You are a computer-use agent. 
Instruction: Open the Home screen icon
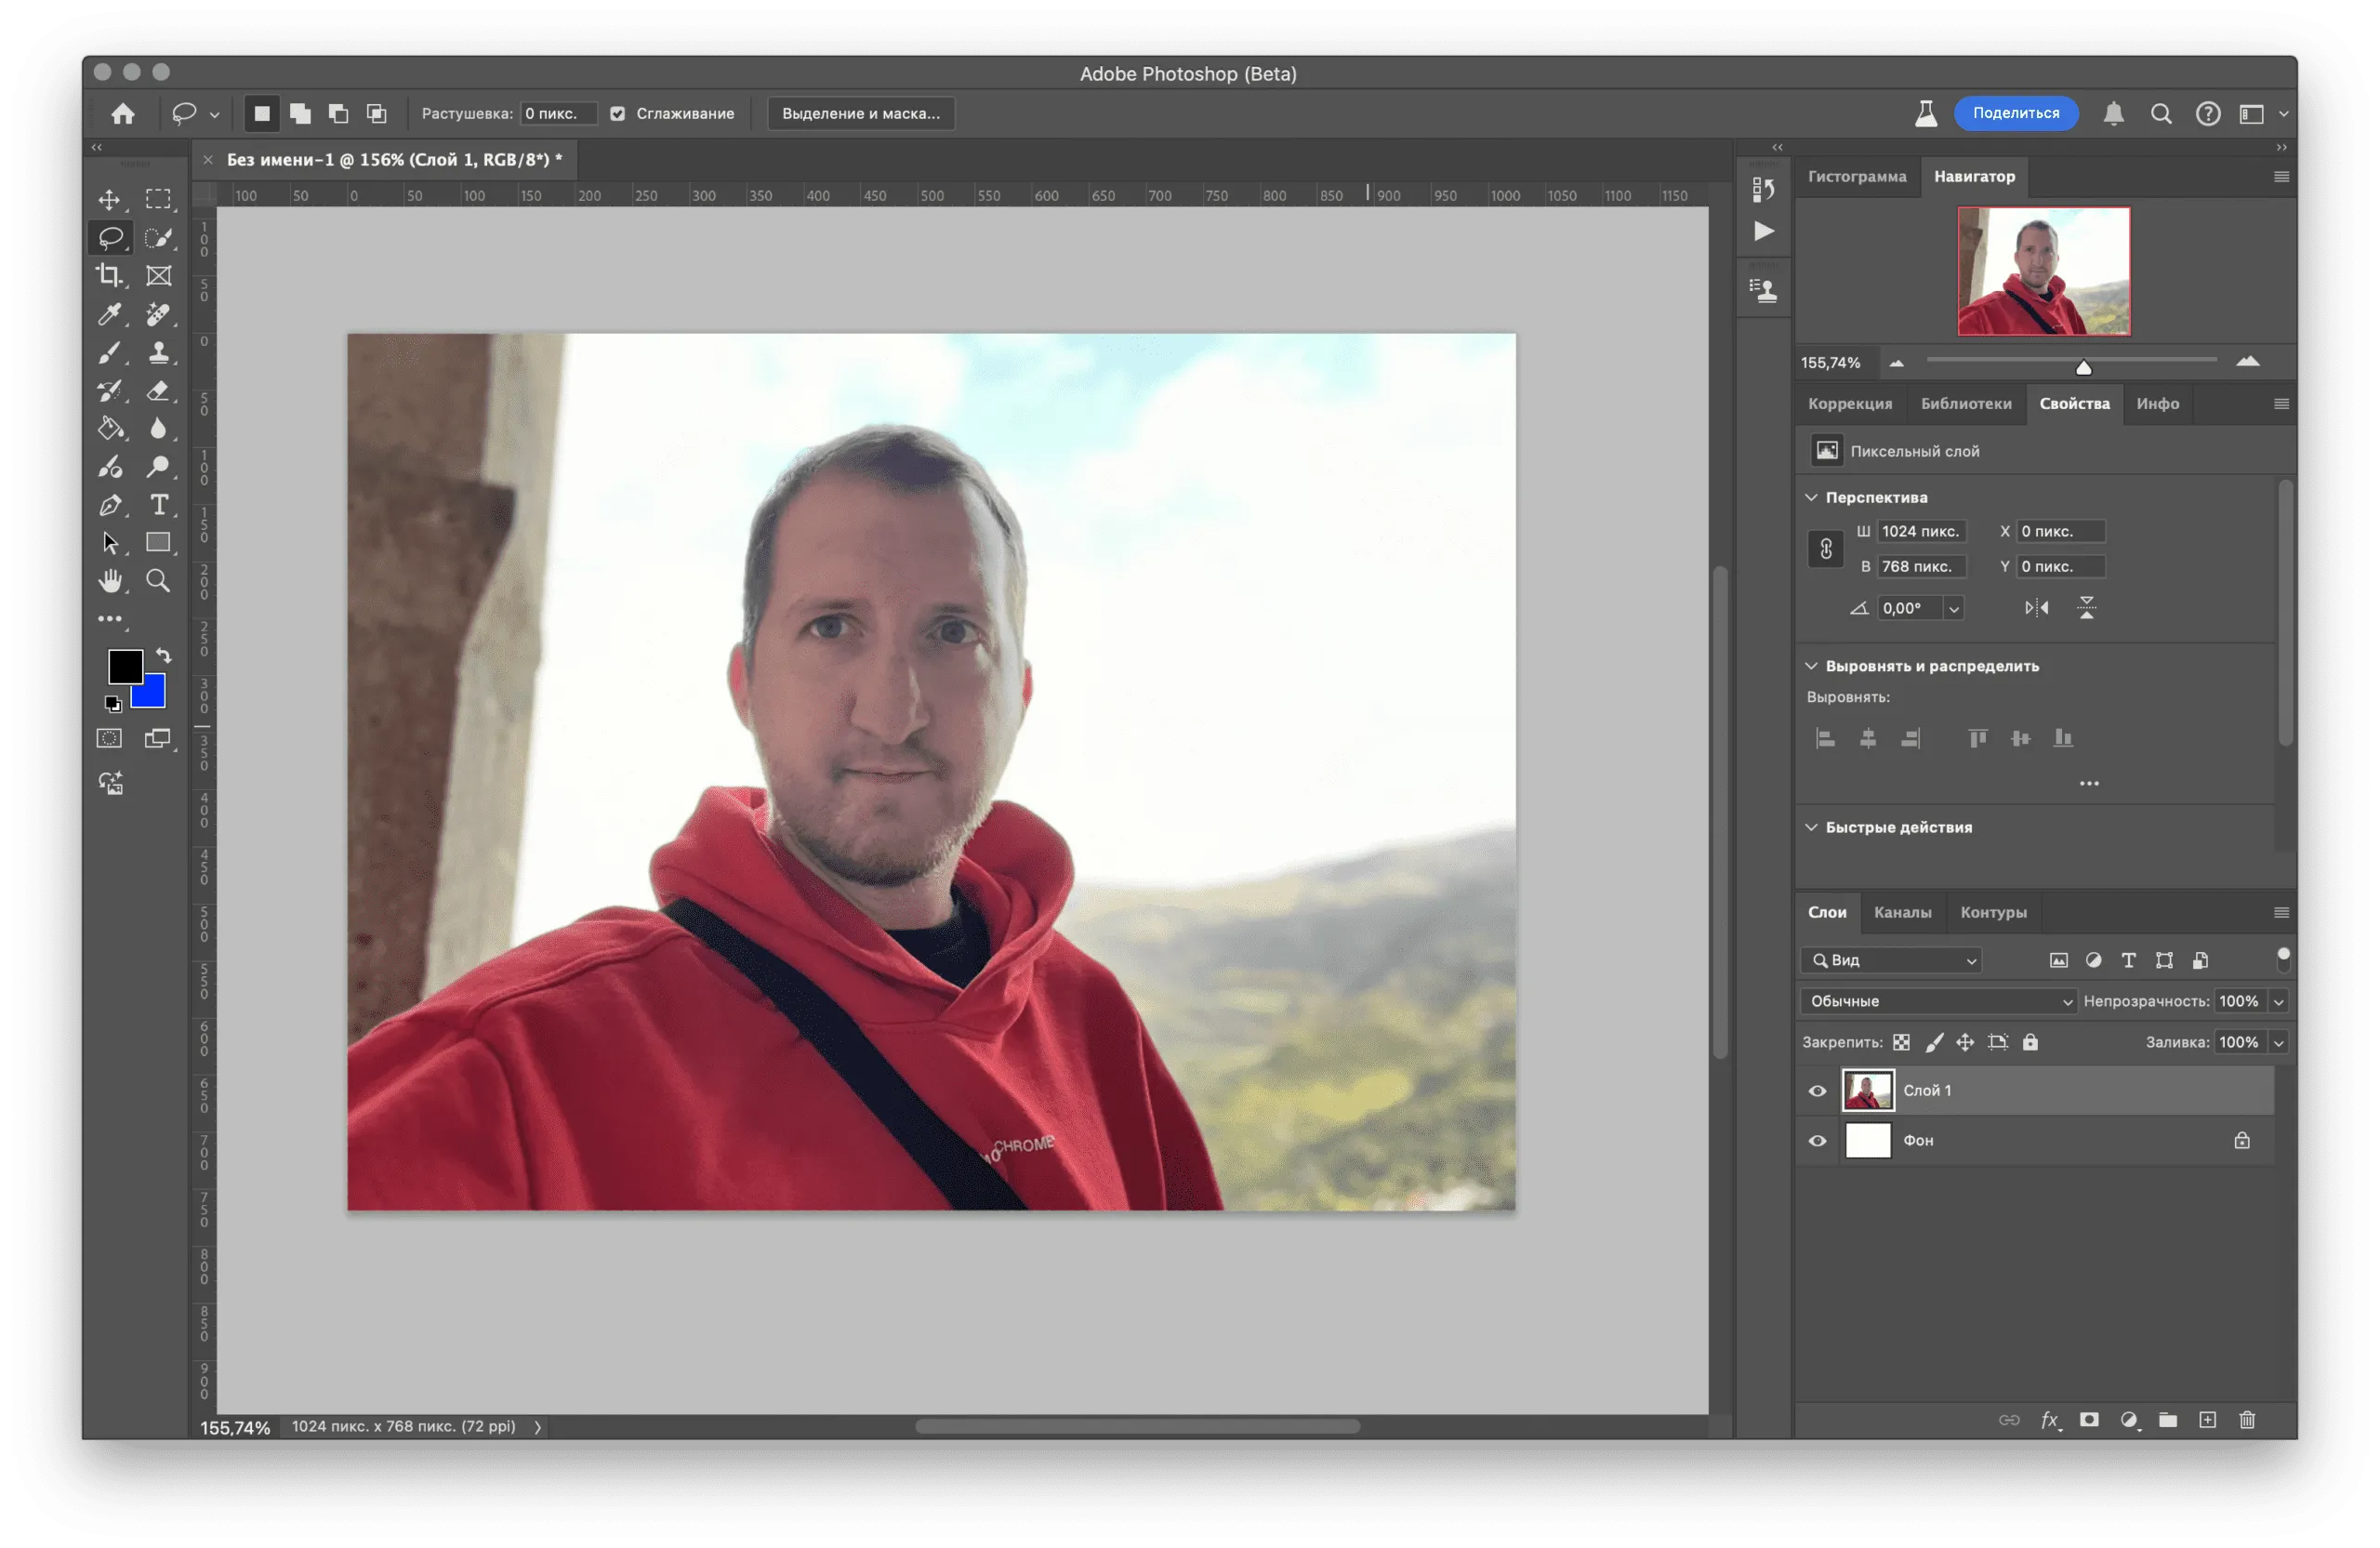(123, 114)
